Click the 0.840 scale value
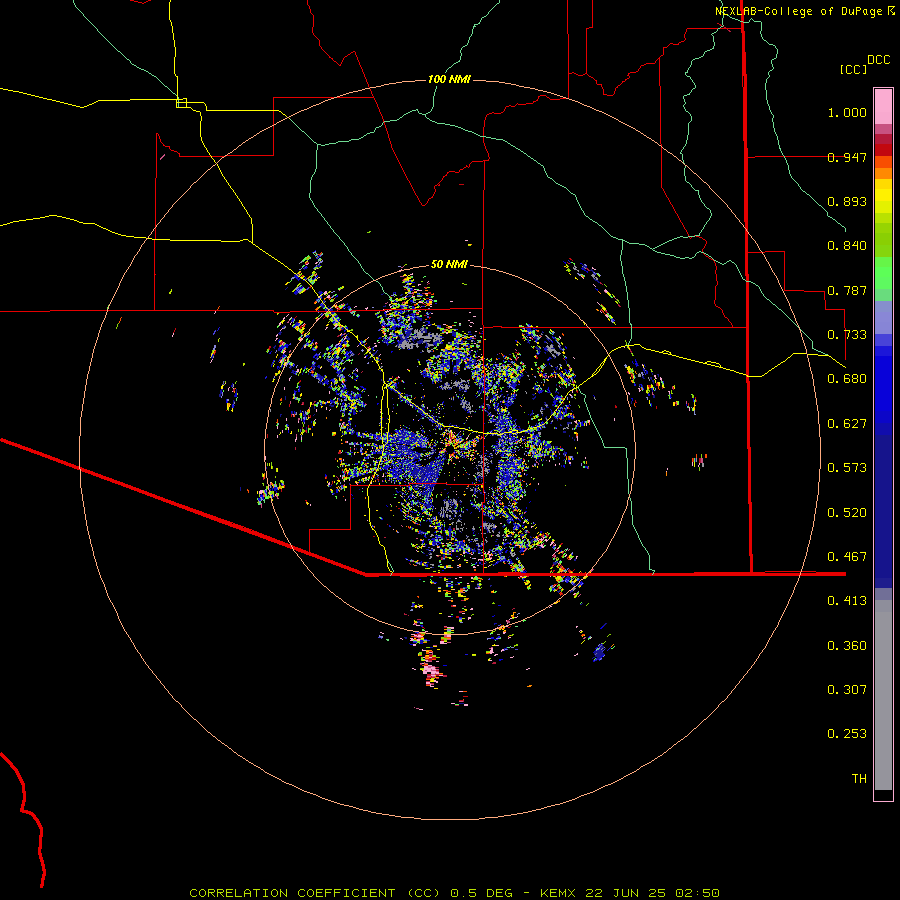Viewport: 900px width, 900px height. (847, 246)
